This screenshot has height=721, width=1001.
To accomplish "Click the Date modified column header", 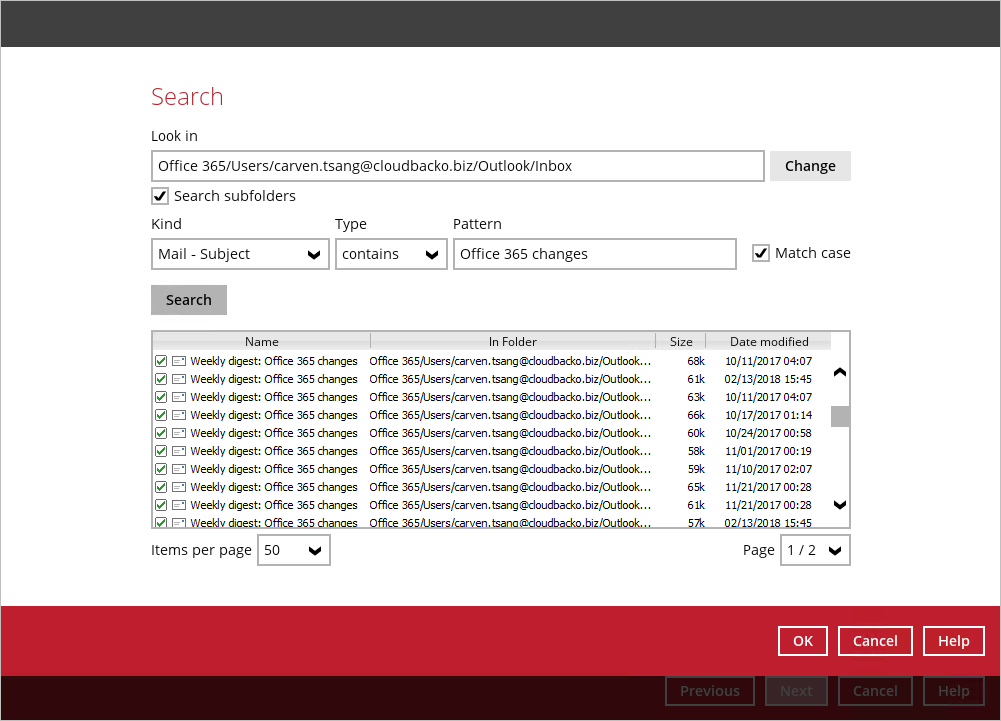I will pos(768,341).
